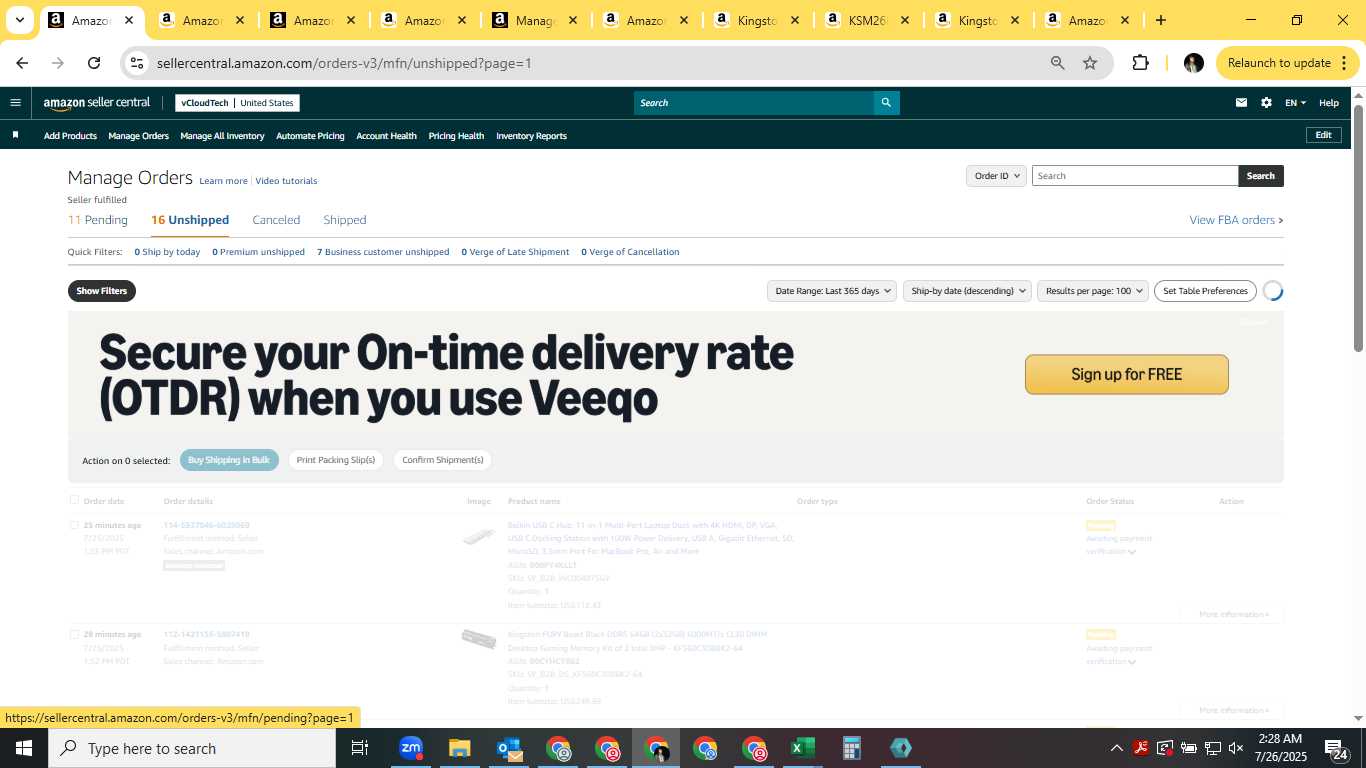Open the Date Range Last 365 days dropdown
This screenshot has width=1366, height=768.
click(831, 291)
